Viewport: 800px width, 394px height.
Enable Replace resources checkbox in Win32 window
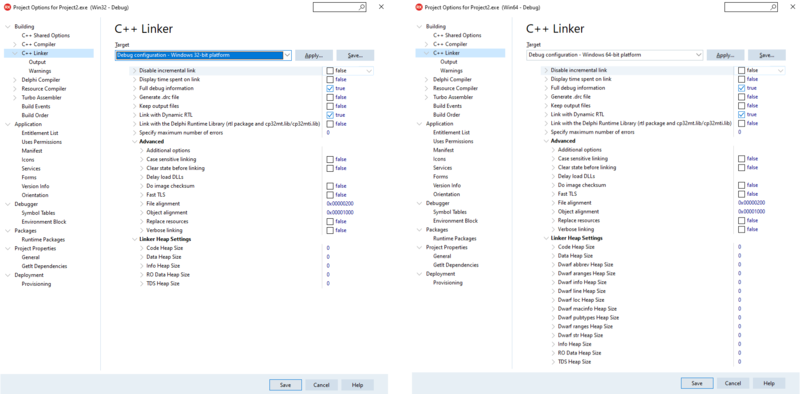point(330,221)
